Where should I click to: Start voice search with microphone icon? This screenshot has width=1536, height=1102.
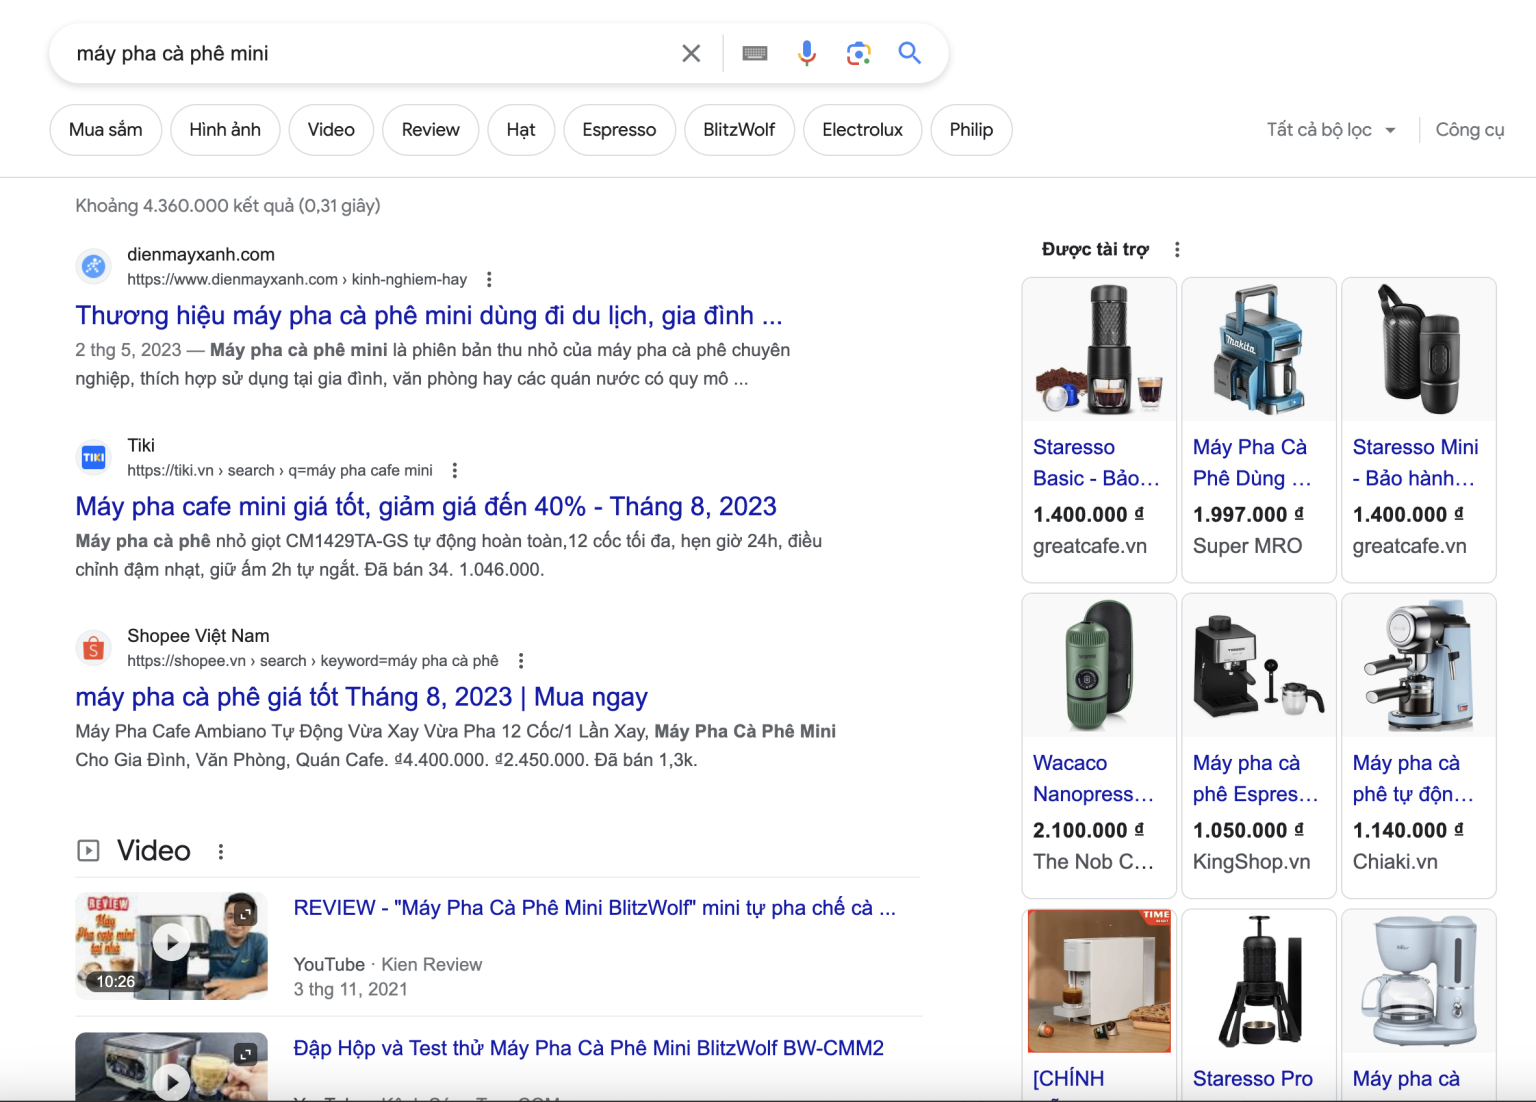click(x=807, y=53)
